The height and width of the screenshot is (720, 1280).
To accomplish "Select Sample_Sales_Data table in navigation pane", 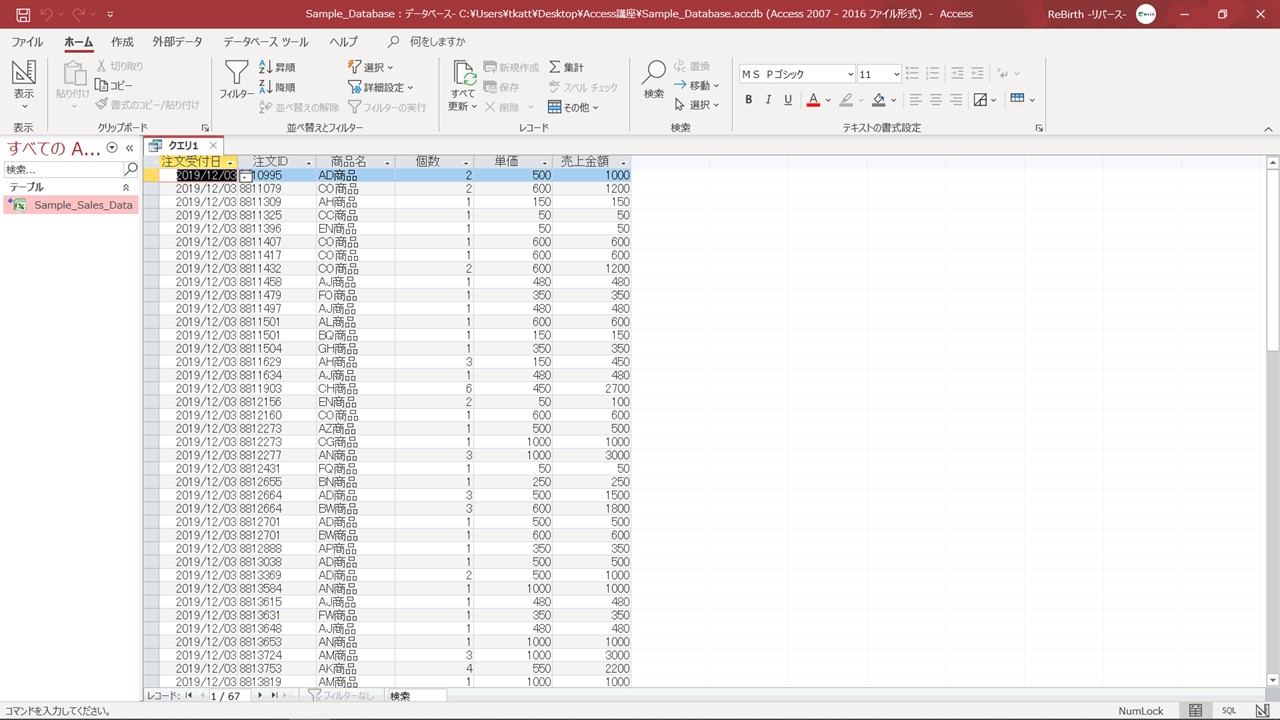I will 82,205.
